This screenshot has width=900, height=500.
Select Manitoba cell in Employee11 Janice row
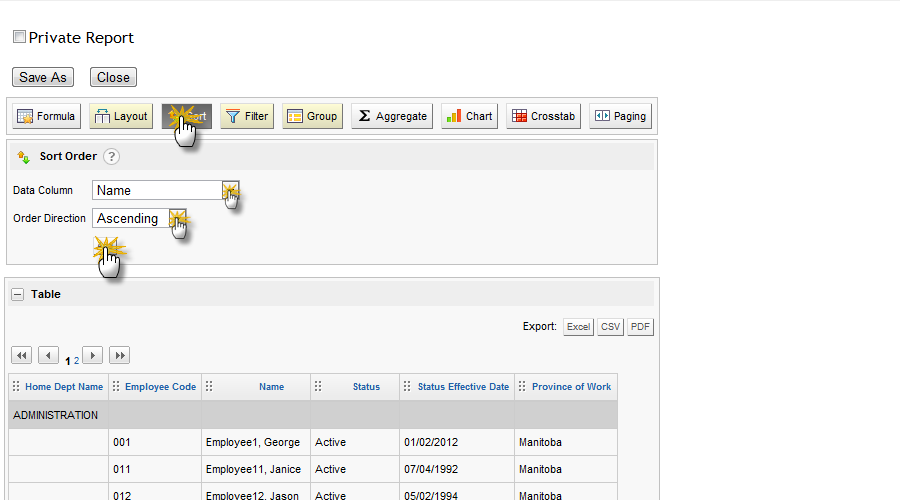(x=566, y=469)
